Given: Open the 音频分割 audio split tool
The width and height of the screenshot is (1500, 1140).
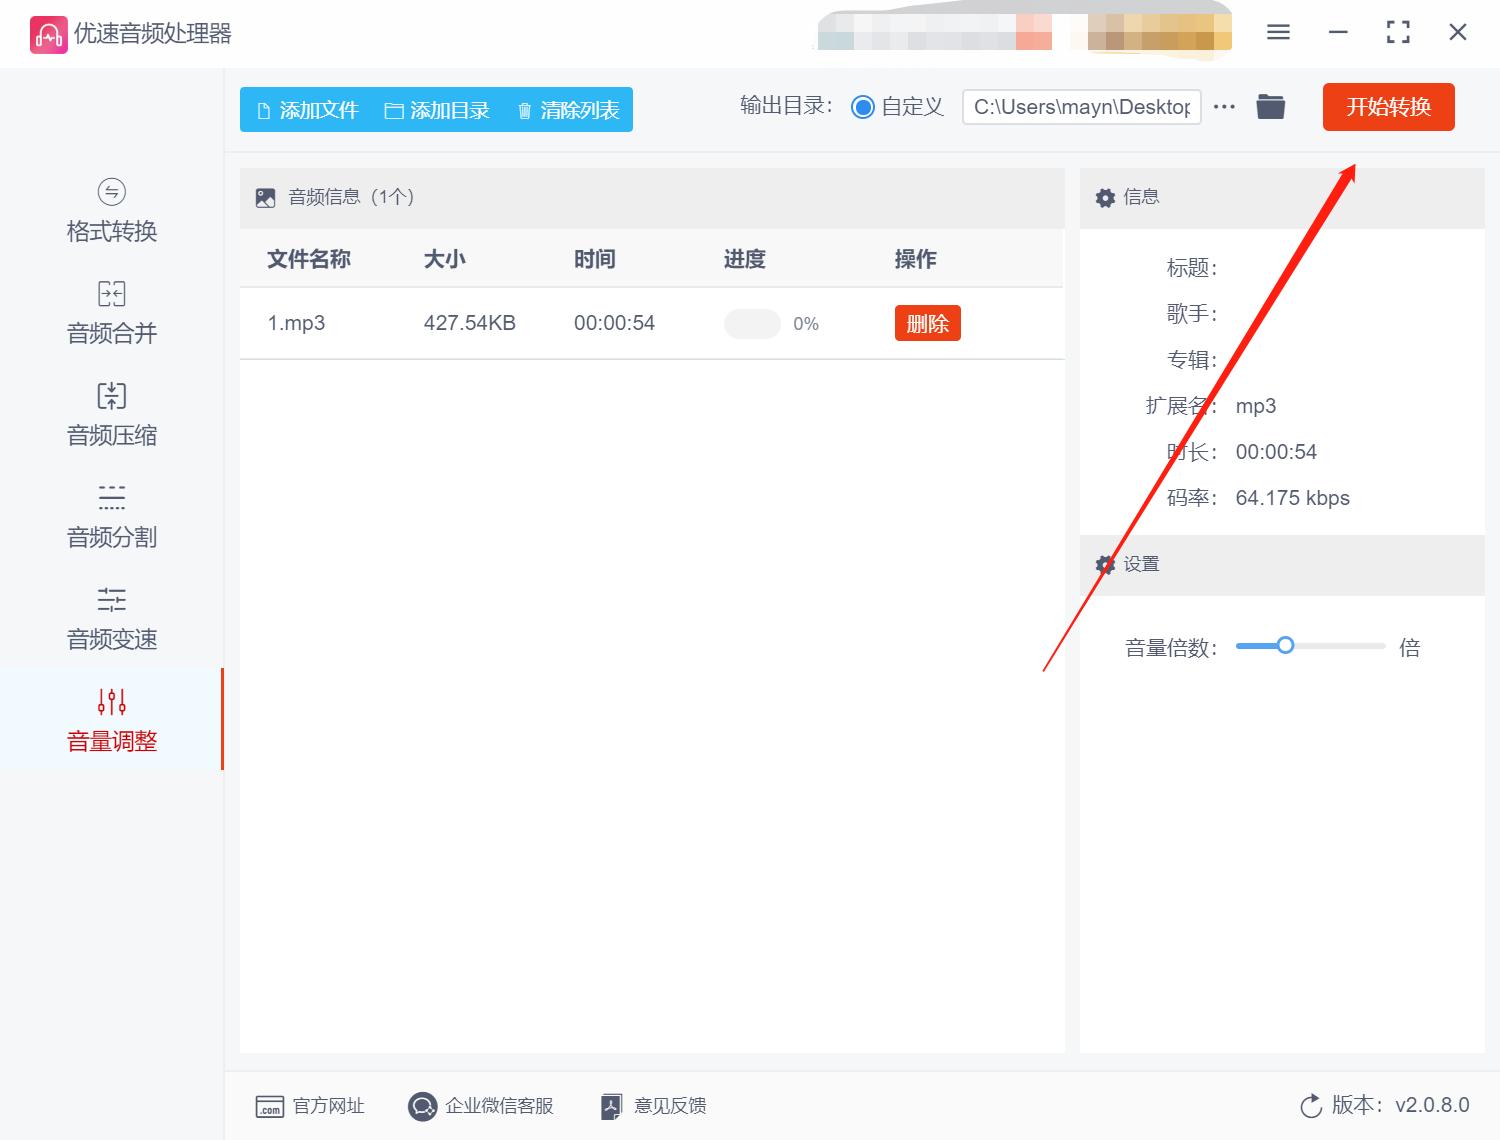Looking at the screenshot, I should [x=110, y=517].
